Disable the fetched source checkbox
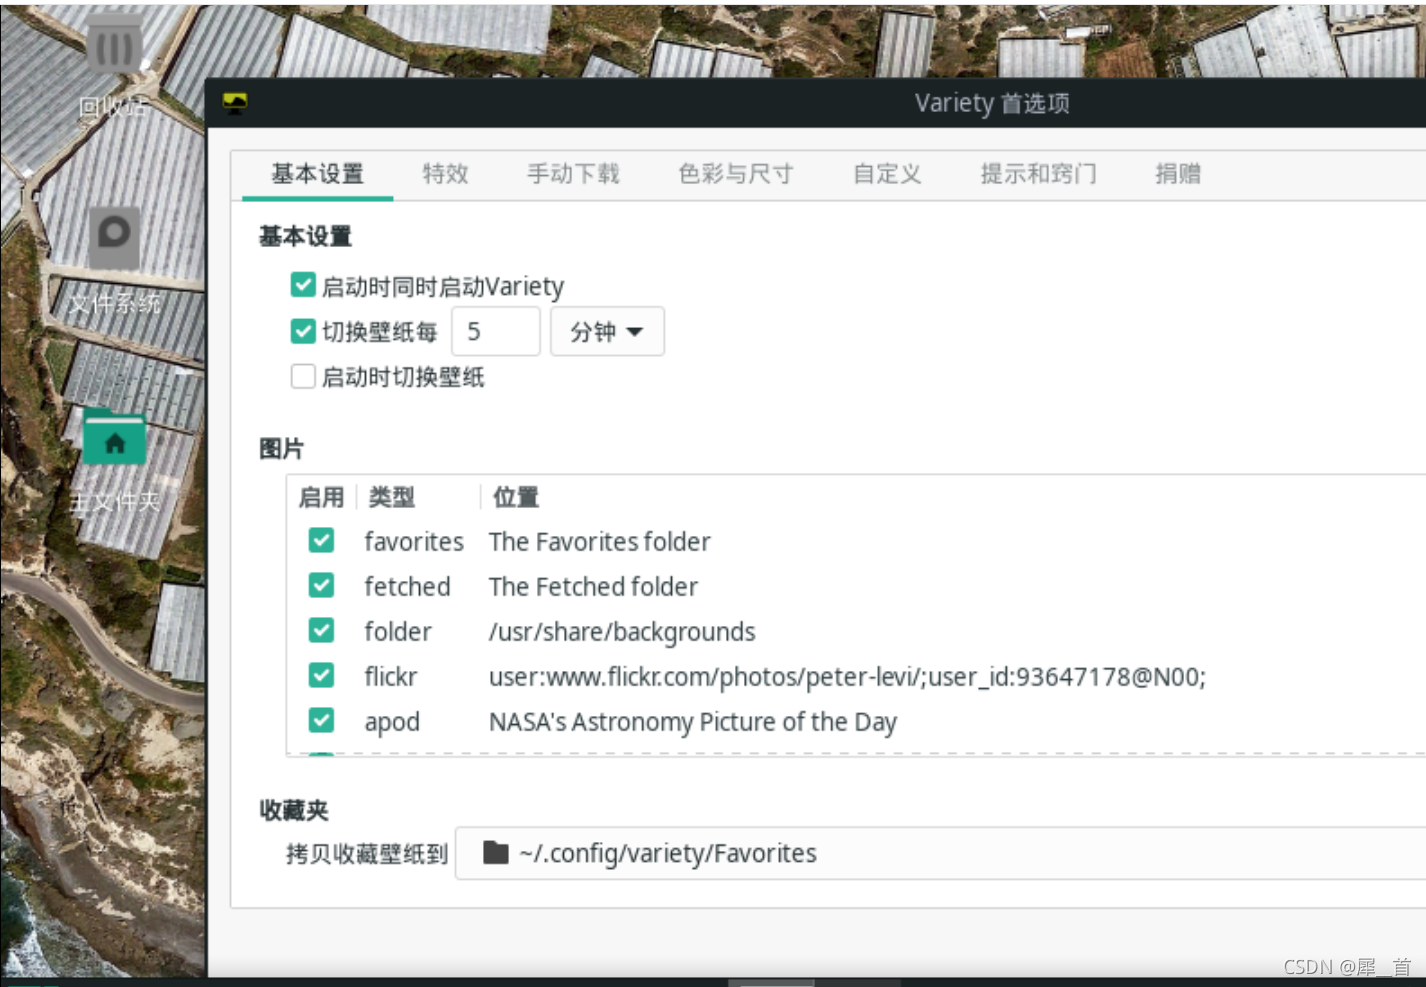The image size is (1426, 987). coord(321,585)
